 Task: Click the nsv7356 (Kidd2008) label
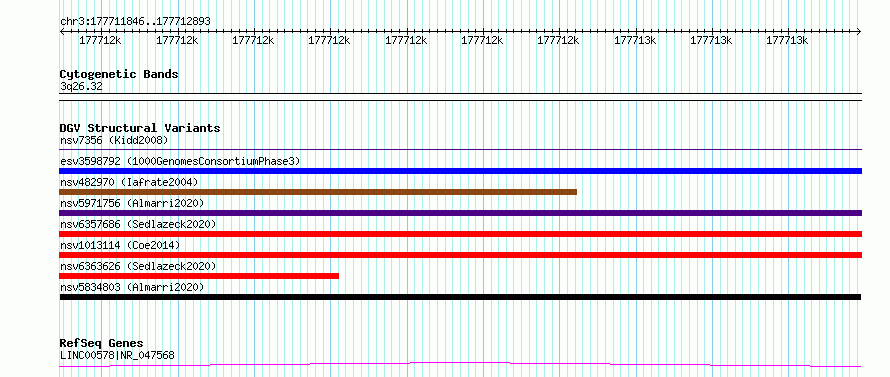pyautogui.click(x=114, y=140)
